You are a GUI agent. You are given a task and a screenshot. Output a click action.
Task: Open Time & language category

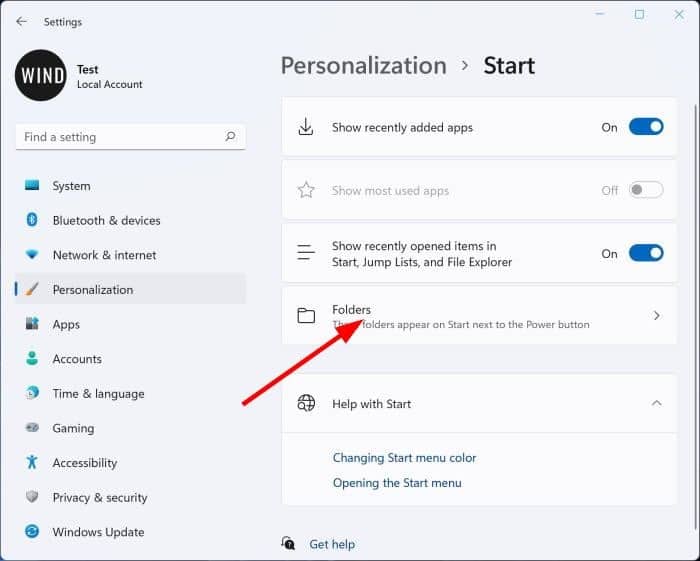(x=130, y=393)
